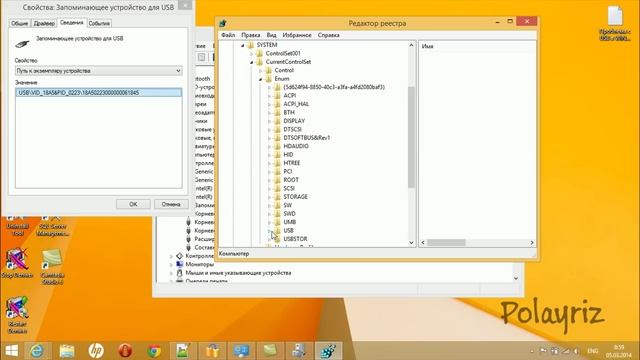This screenshot has width=640, height=360.
Task: Click the PCI folder icon in registry tree
Action: pos(278,171)
